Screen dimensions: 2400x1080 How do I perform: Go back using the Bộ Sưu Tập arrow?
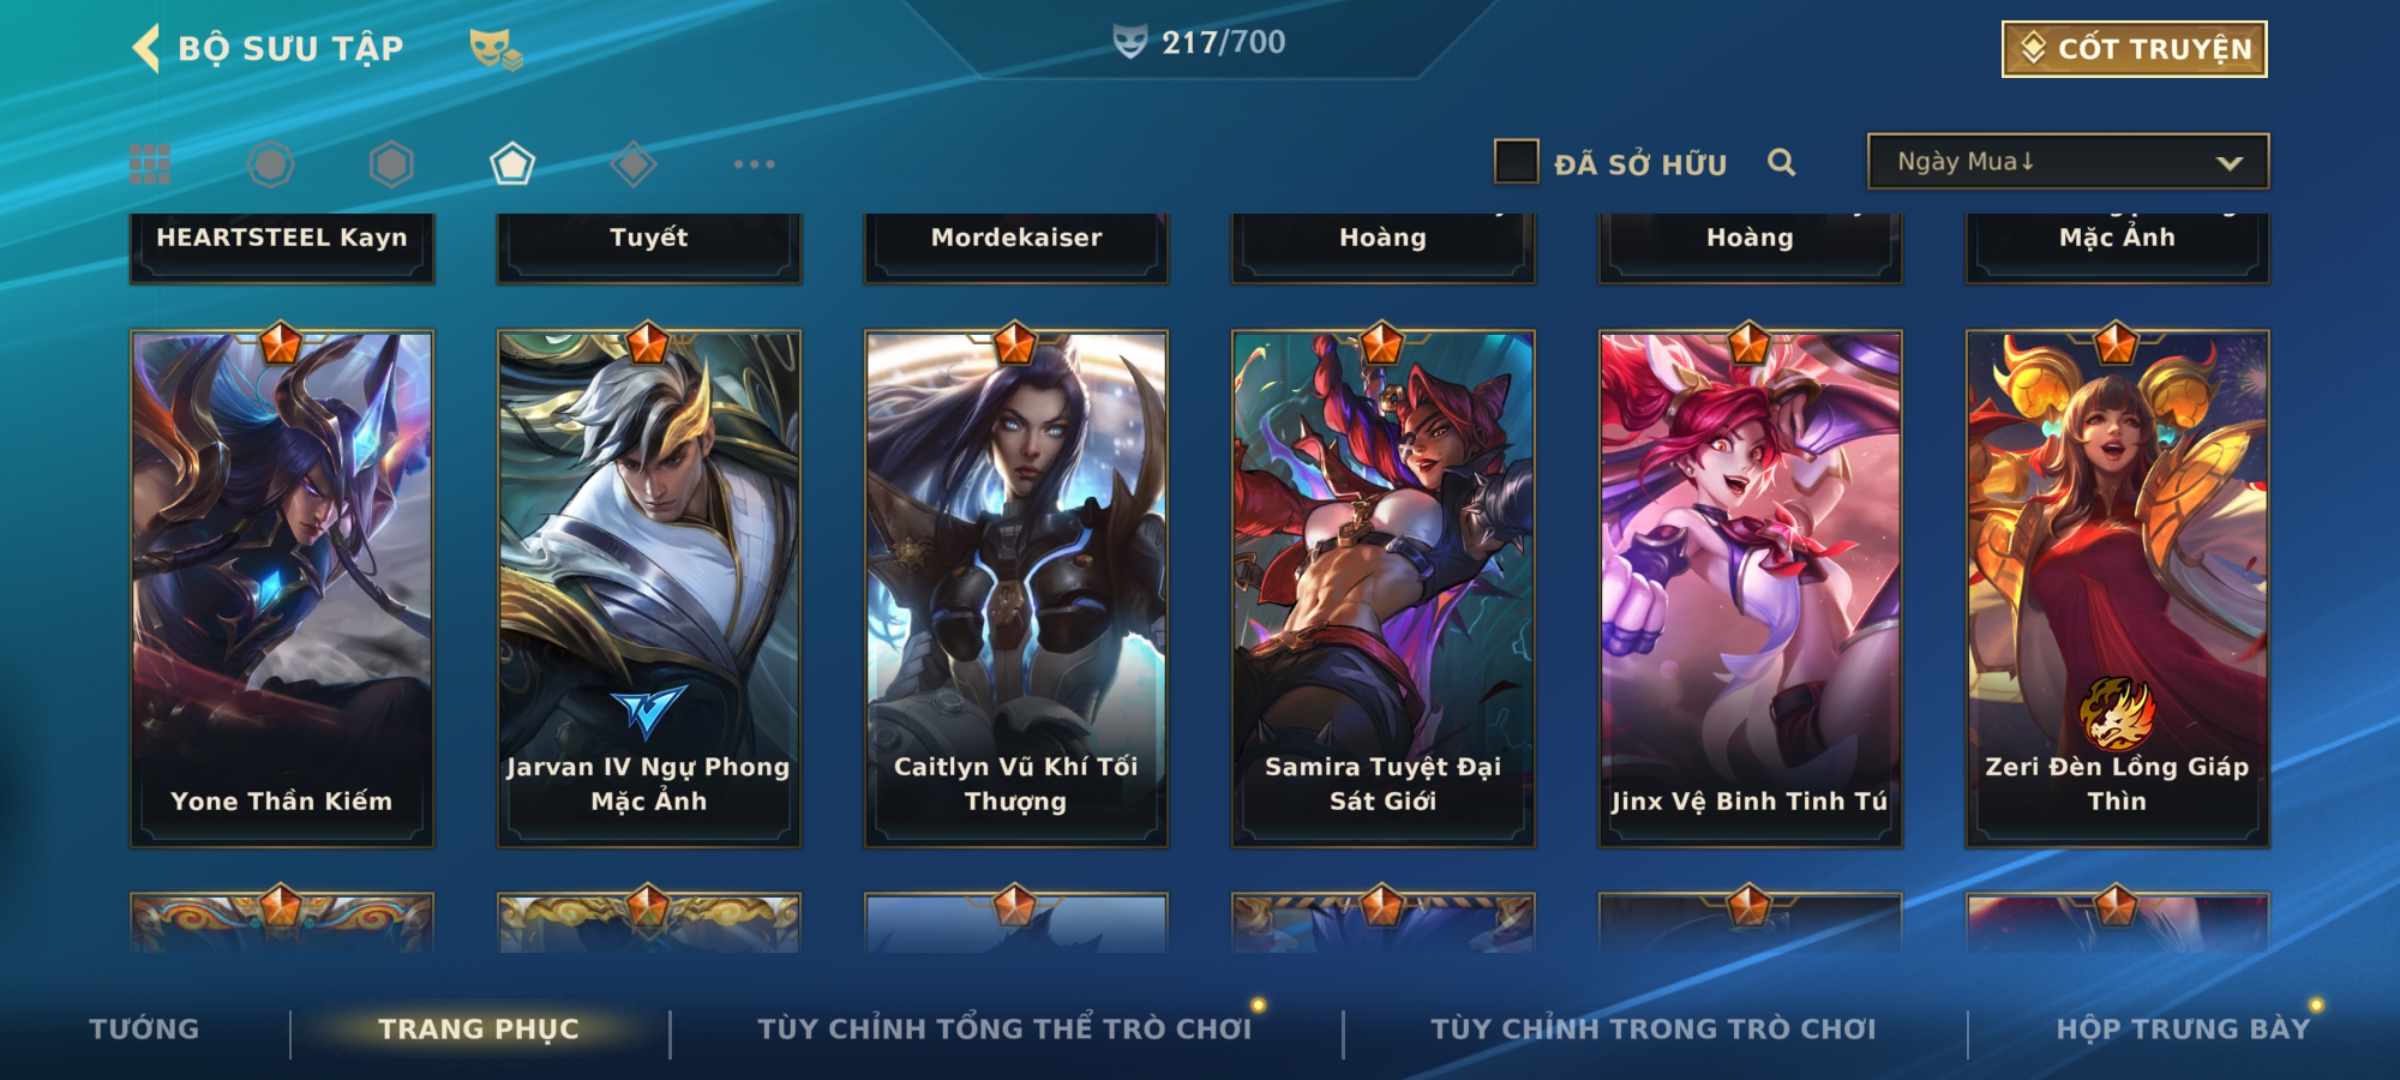click(x=146, y=48)
